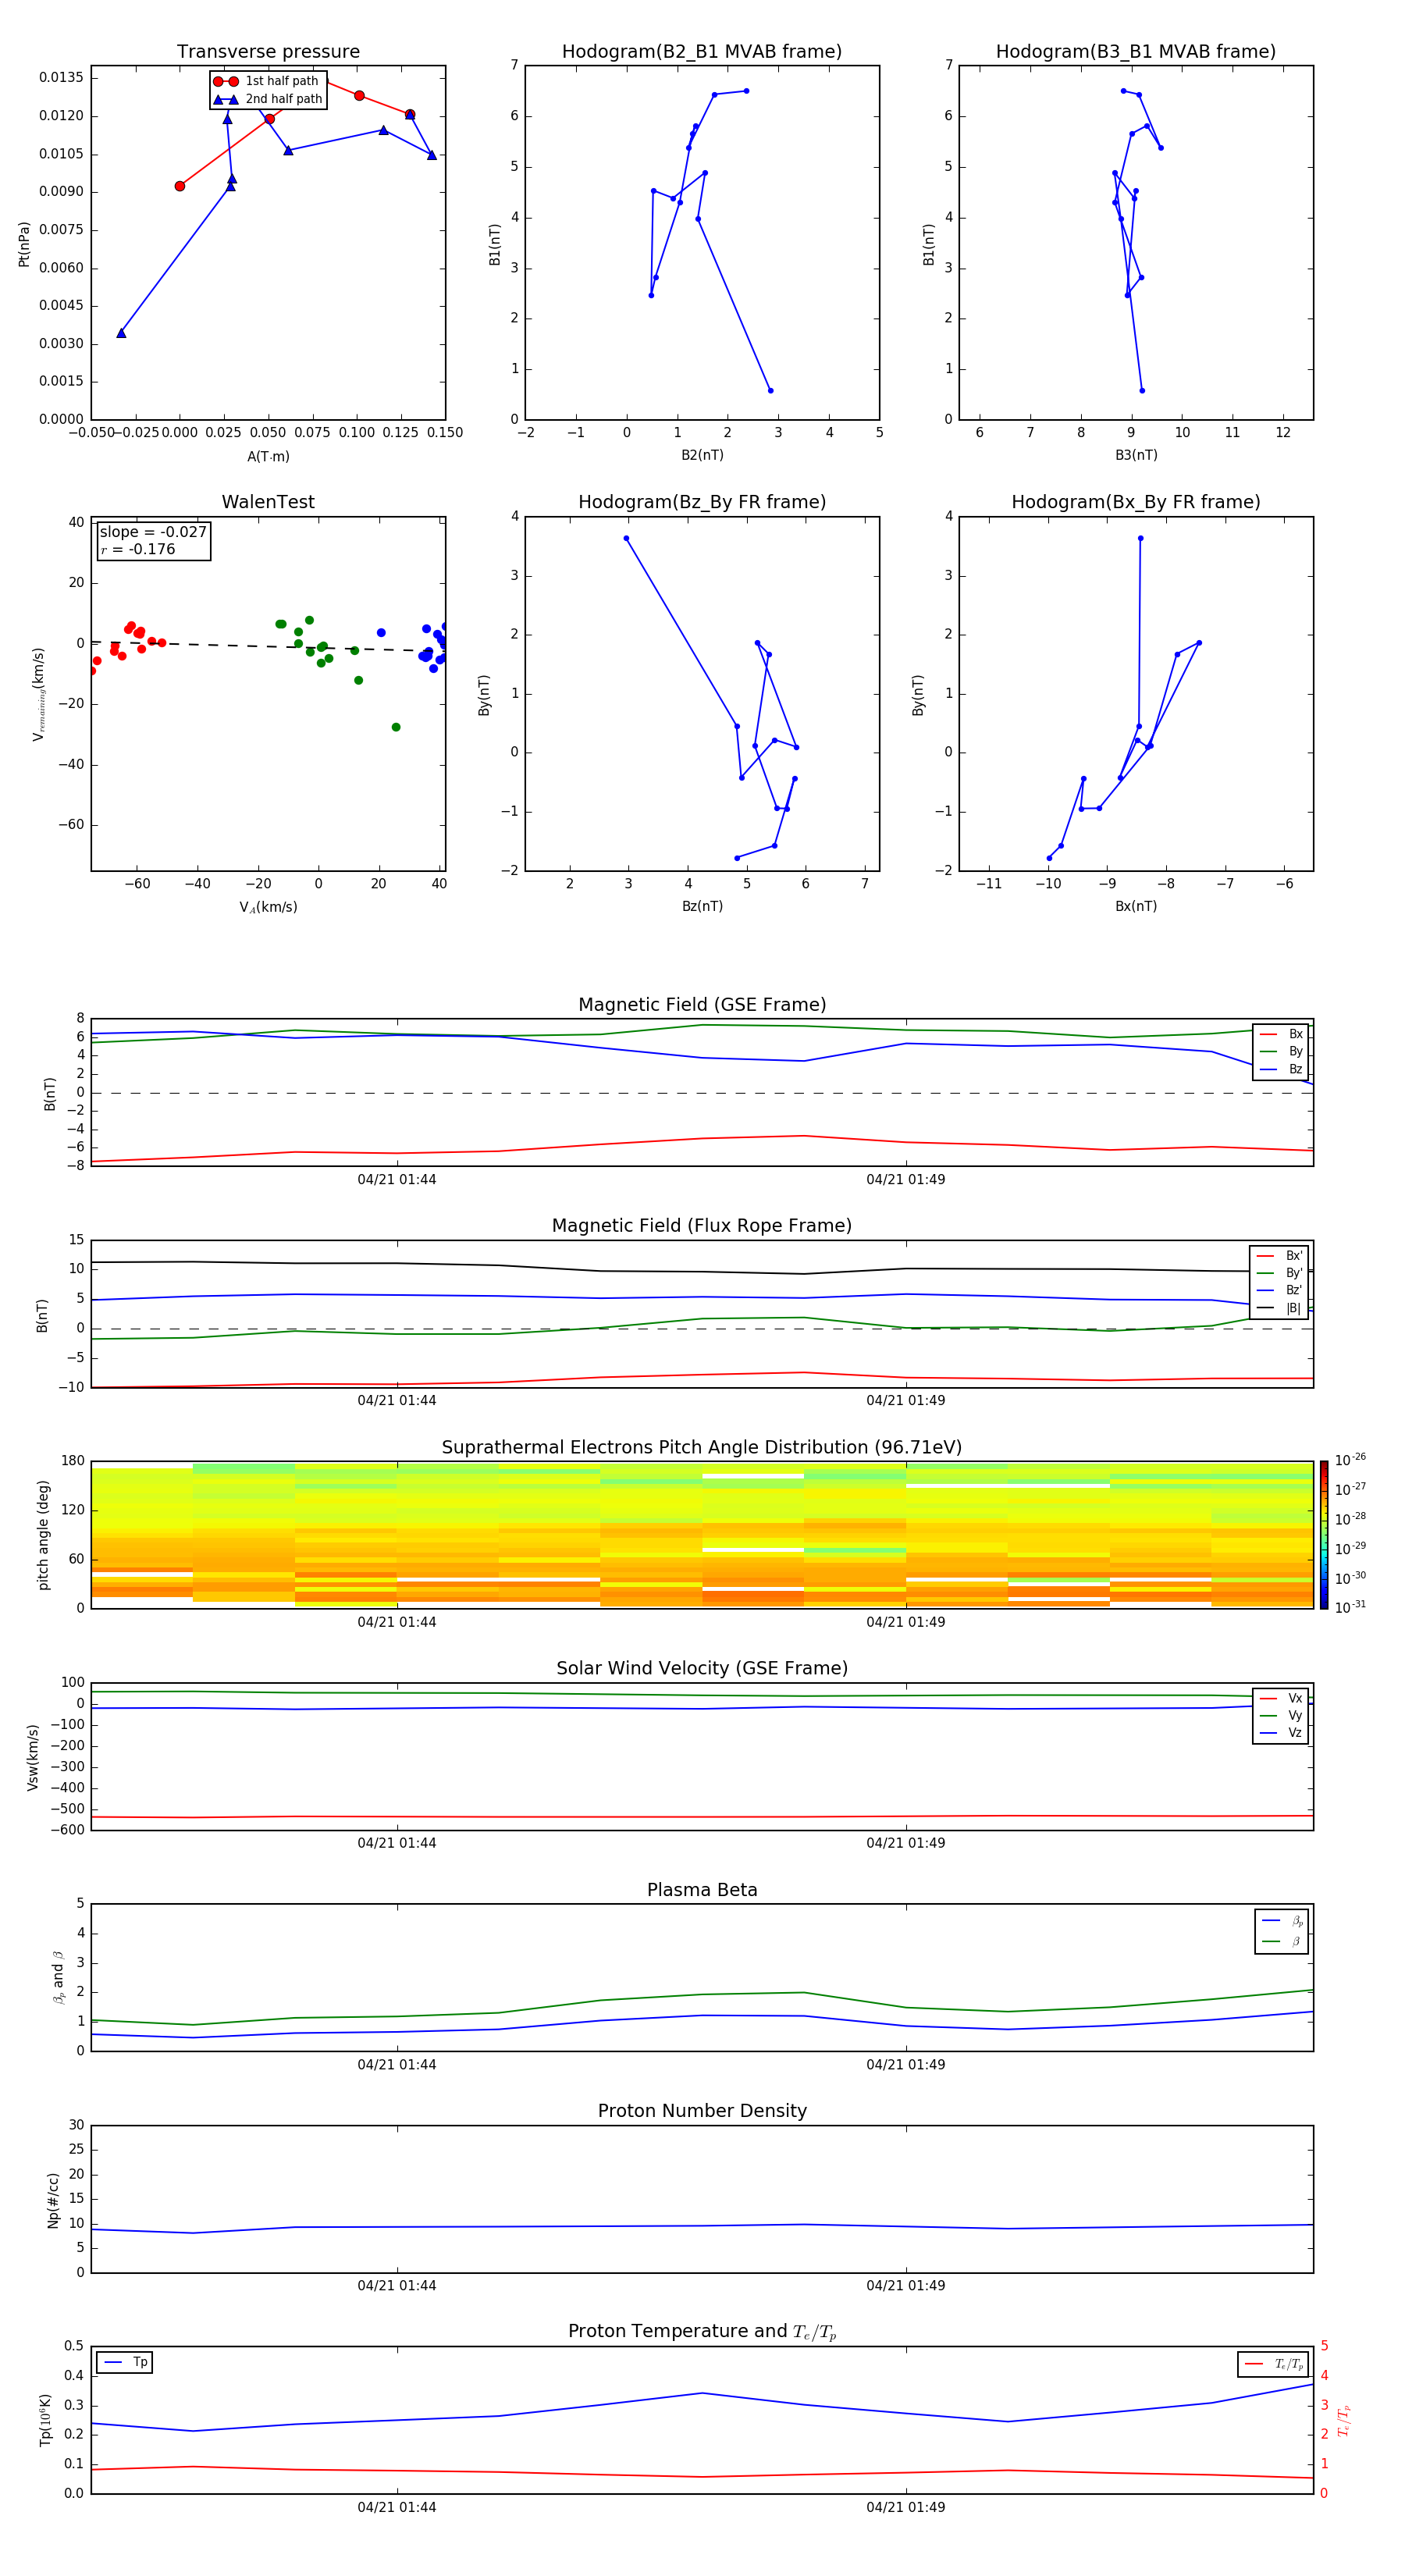The image size is (1405, 2576).
Task: Click the 'r = -0.176' annotation
Action: (138, 549)
